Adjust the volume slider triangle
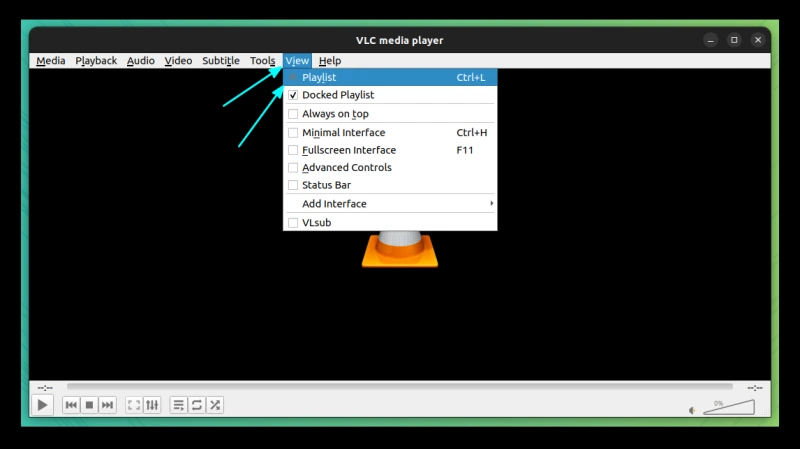 click(x=729, y=407)
